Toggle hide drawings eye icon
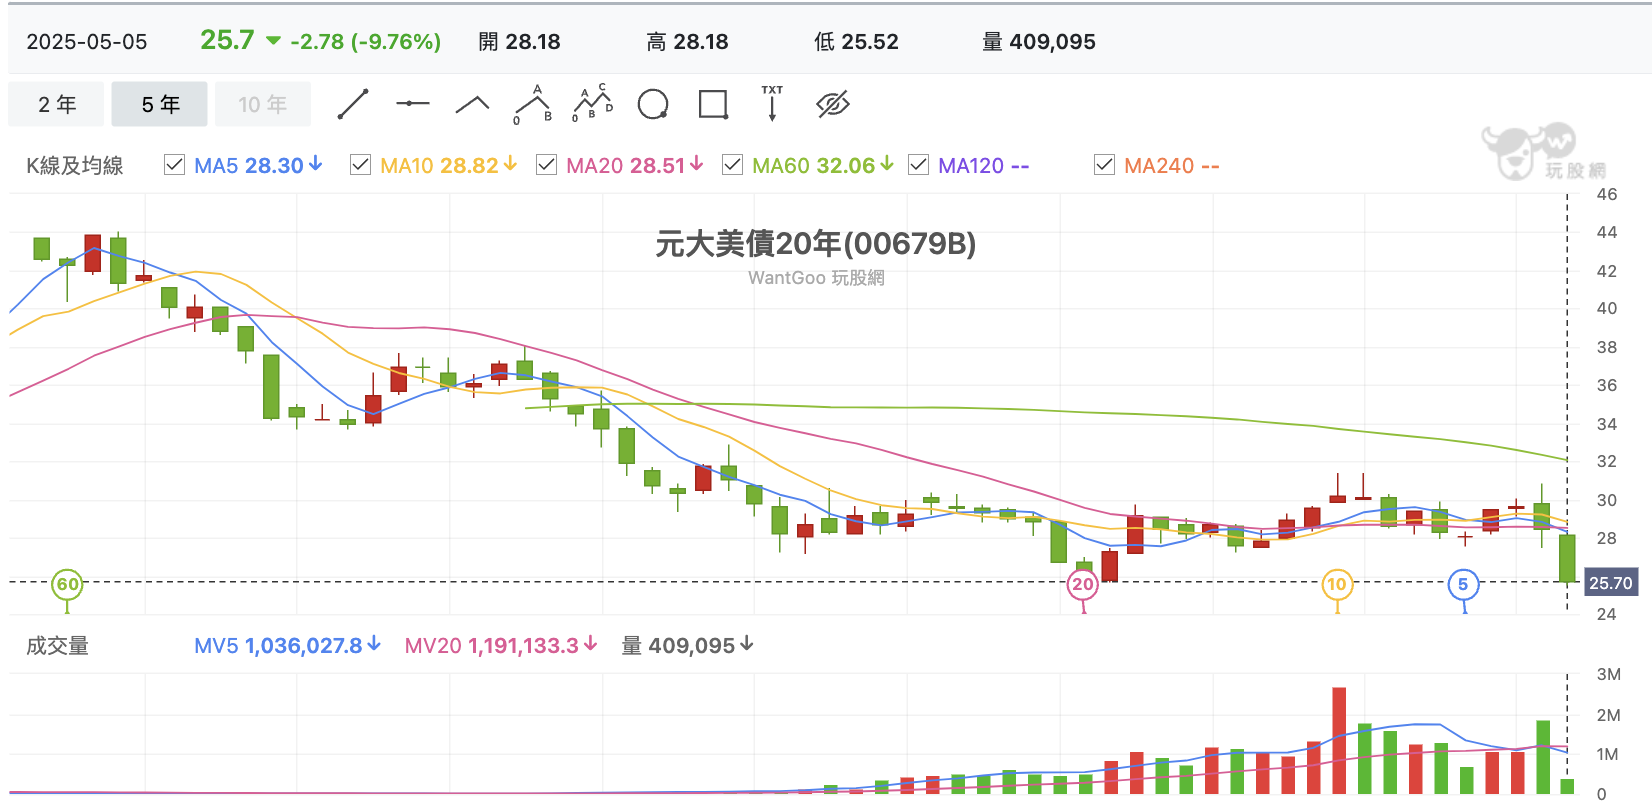Screen dimensions: 1652x804 833,104
